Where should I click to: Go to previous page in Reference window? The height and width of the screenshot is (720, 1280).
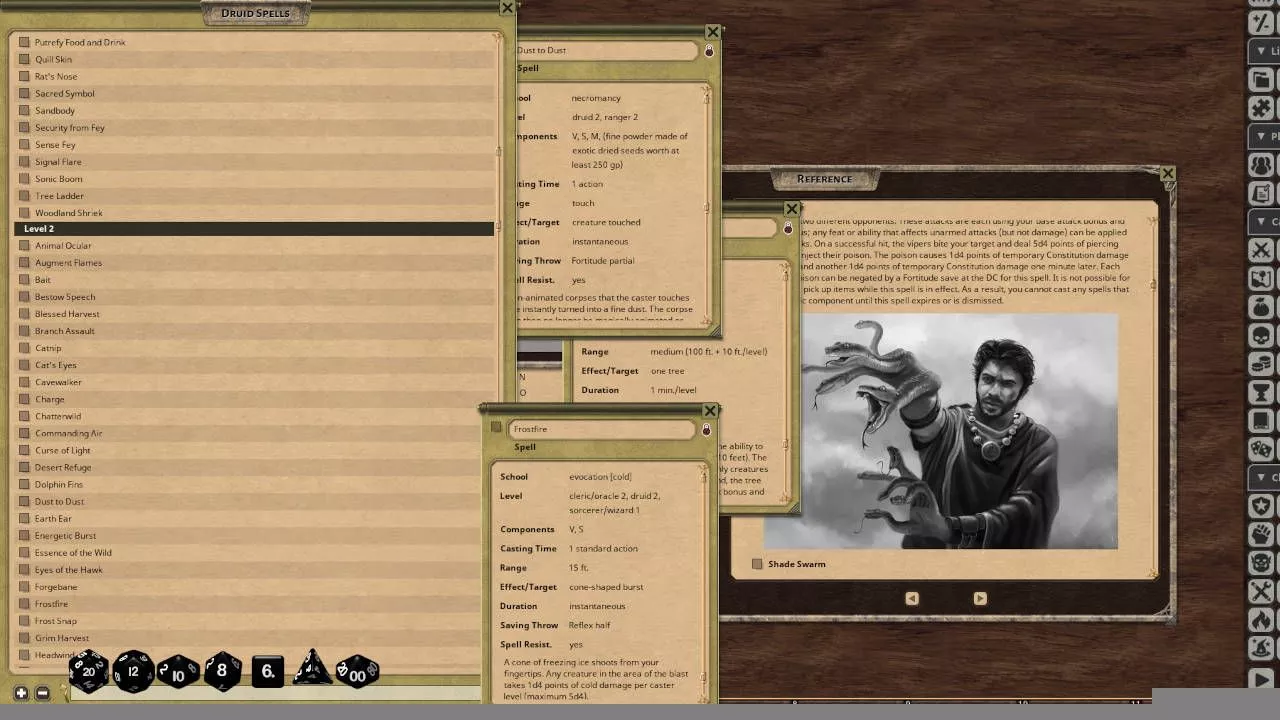pyautogui.click(x=911, y=598)
